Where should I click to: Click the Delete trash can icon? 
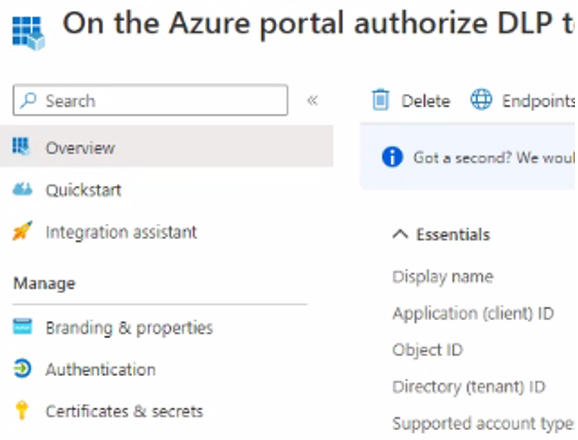(380, 100)
